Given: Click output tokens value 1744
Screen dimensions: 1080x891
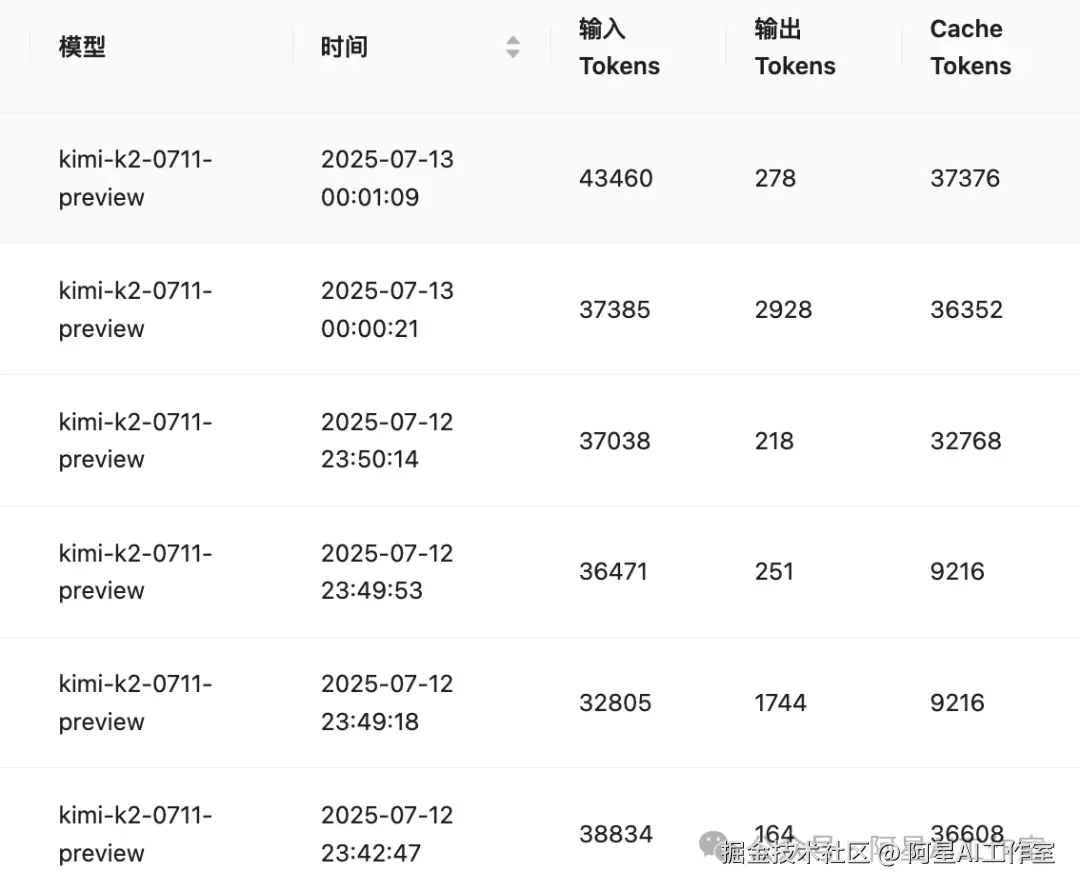Looking at the screenshot, I should point(780,703).
